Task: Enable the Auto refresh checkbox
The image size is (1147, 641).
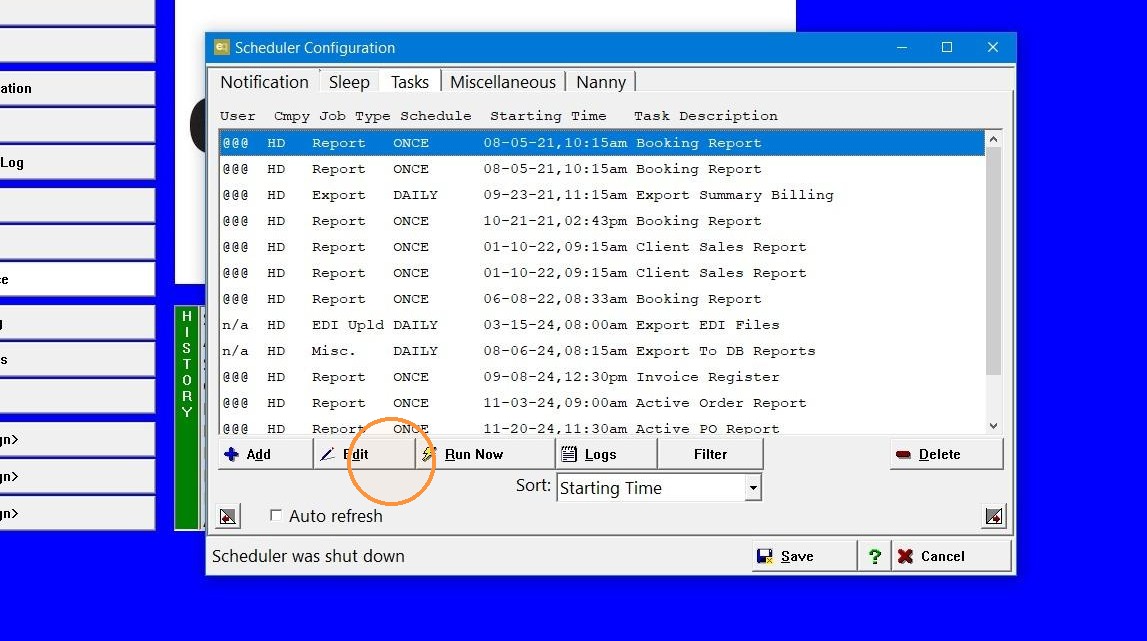Action: [x=276, y=515]
